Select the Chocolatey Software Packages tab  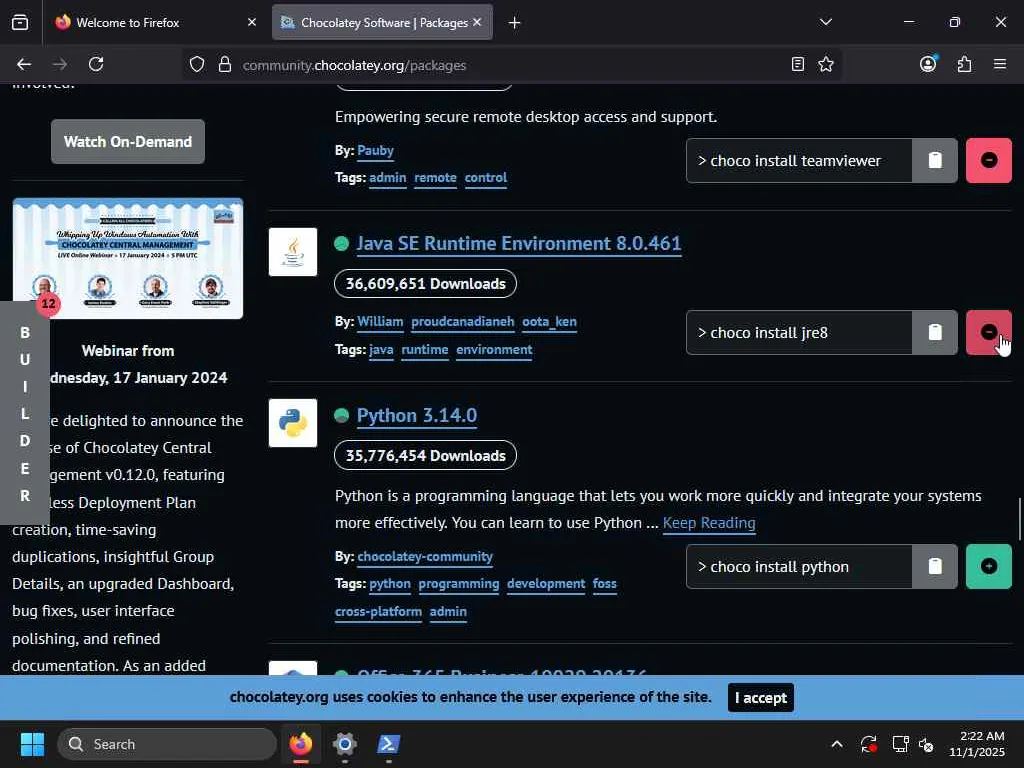[383, 22]
